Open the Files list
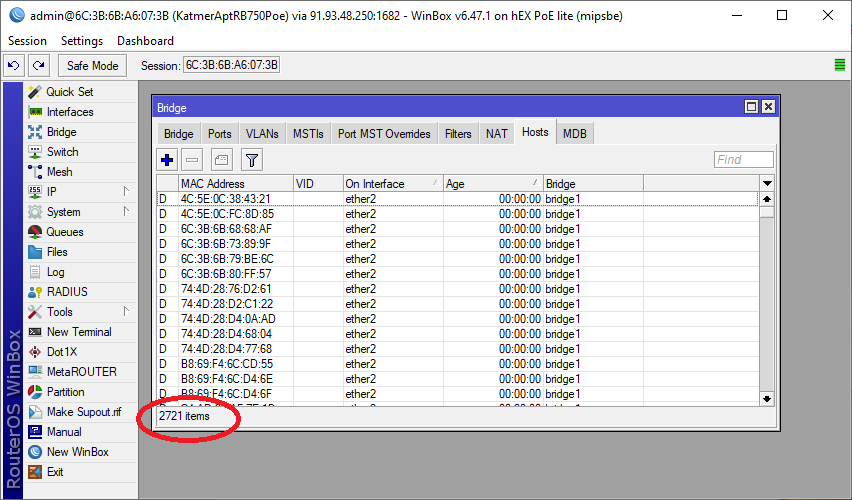Screen dimensions: 852x500 pyautogui.click(x=80, y=252)
